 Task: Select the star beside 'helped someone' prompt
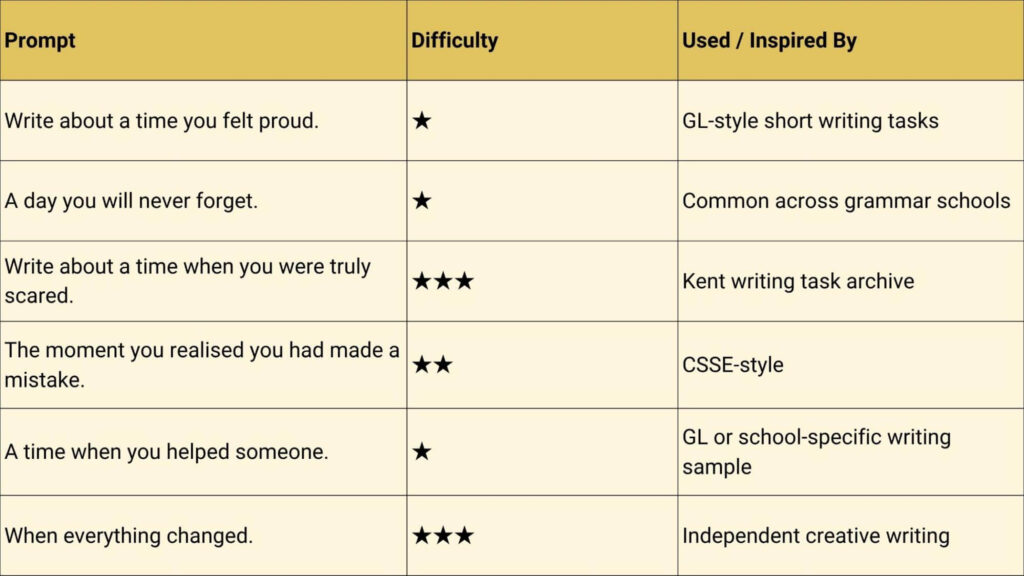pos(422,452)
